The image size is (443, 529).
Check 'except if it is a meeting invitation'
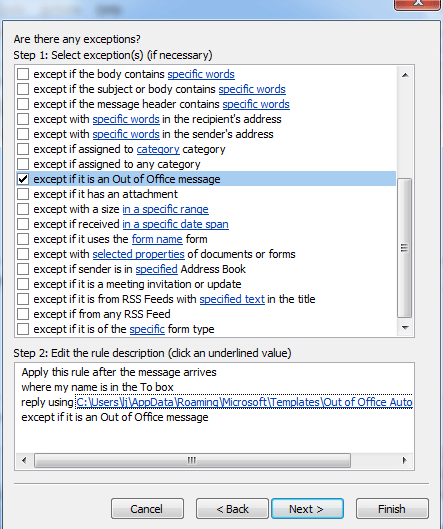[23, 284]
